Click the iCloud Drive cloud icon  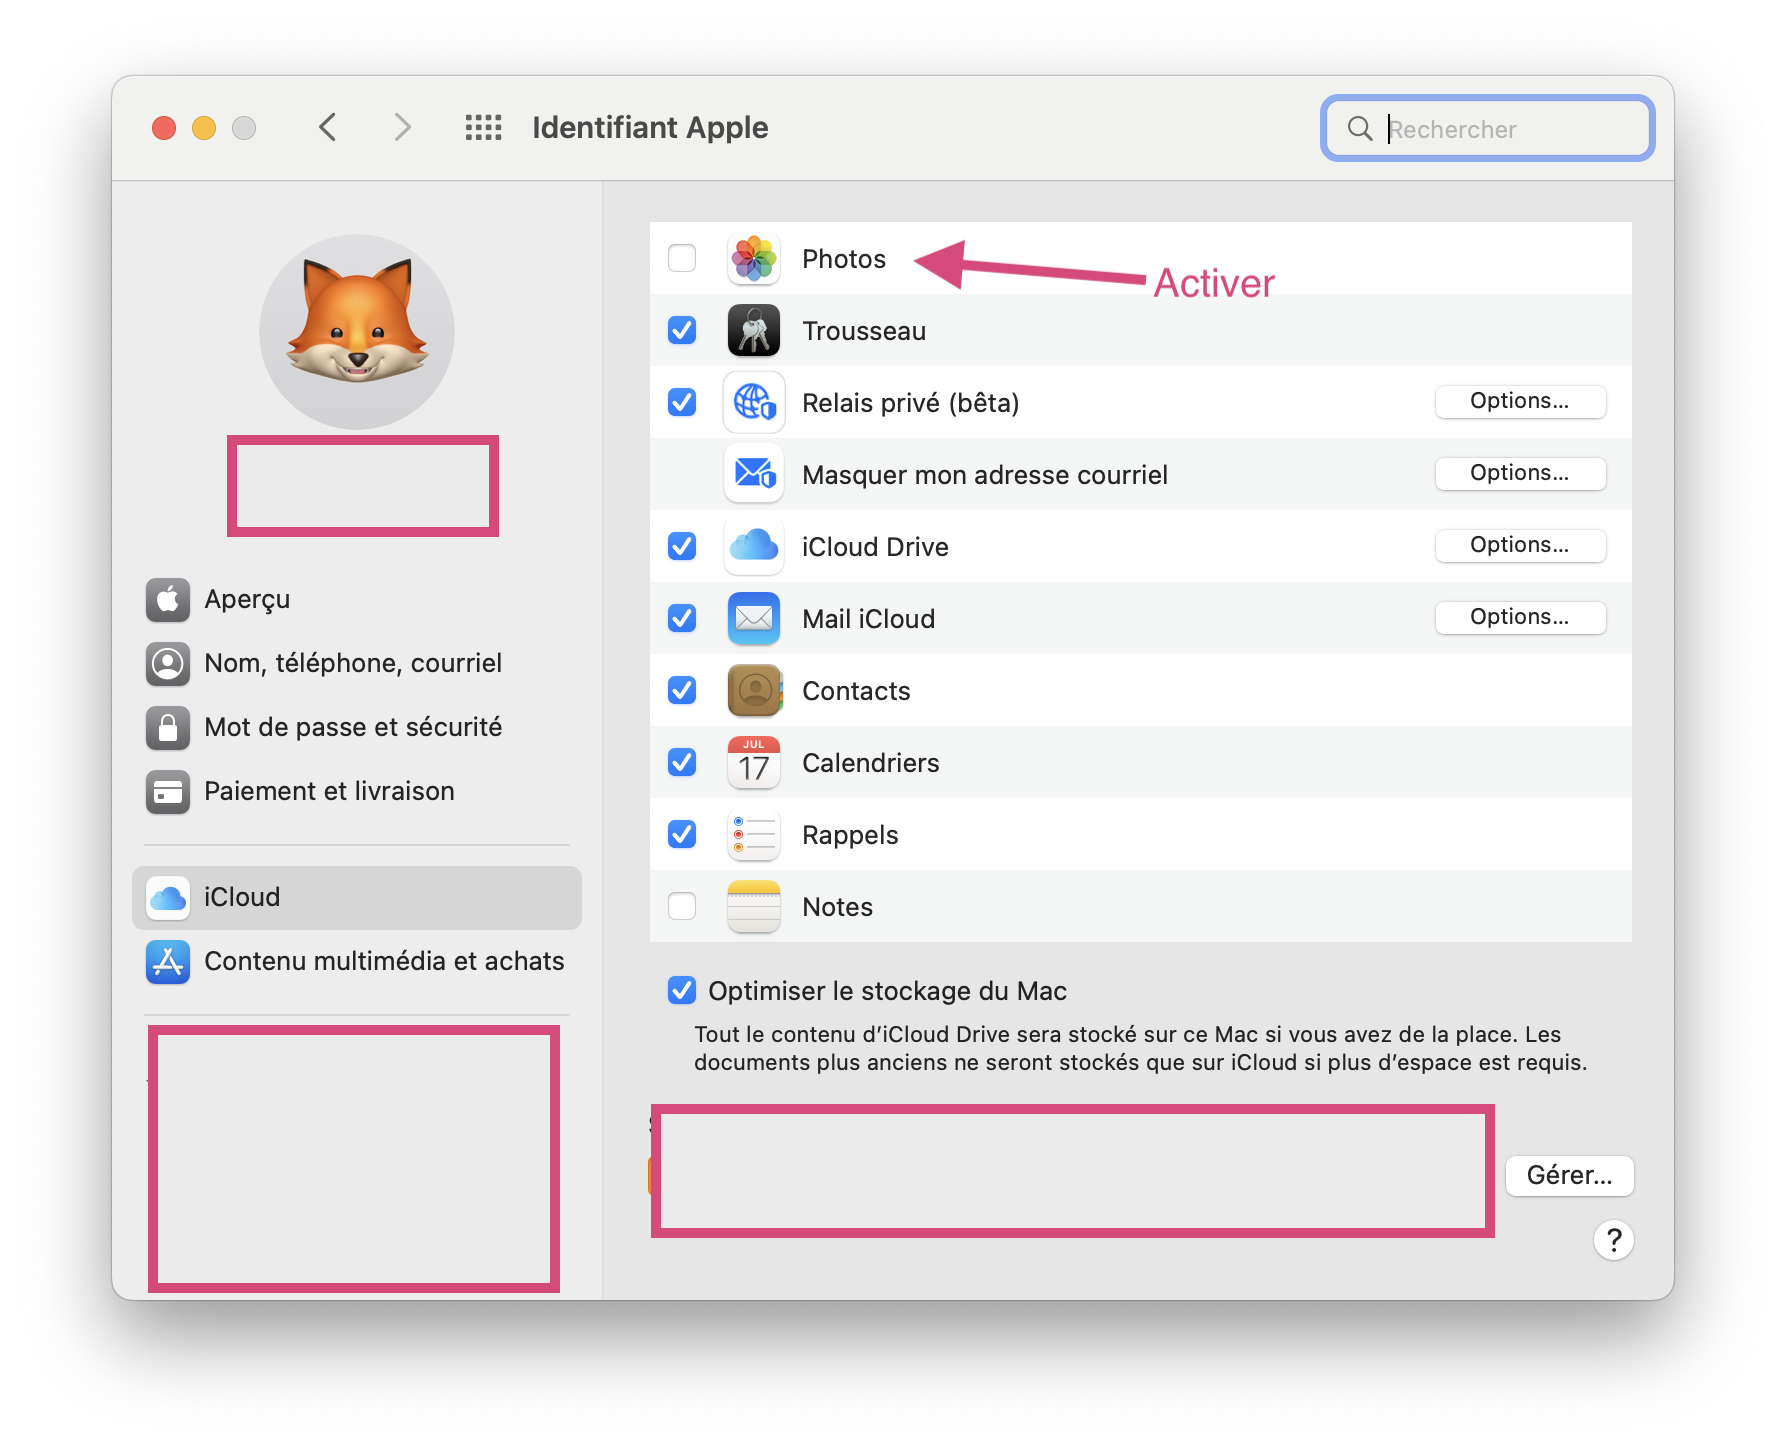pos(754,547)
